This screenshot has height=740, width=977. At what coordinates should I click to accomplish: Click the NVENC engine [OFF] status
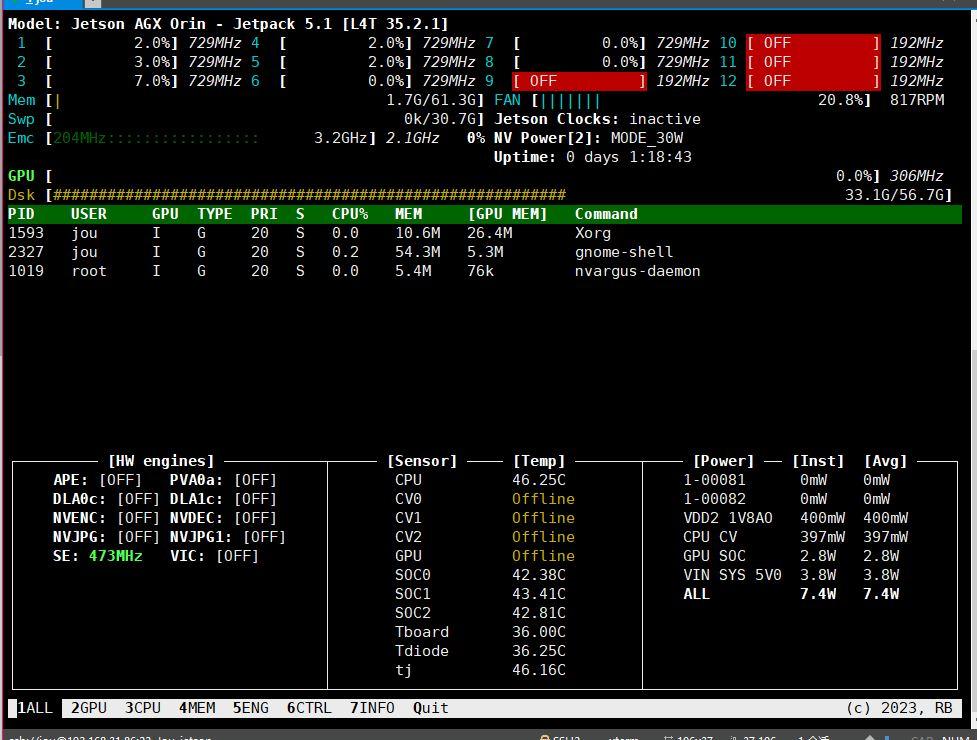tap(138, 518)
